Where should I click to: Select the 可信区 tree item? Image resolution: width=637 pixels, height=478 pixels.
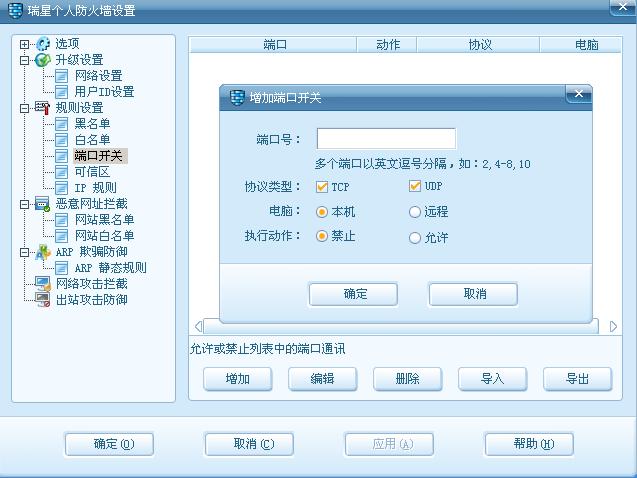coord(92,172)
